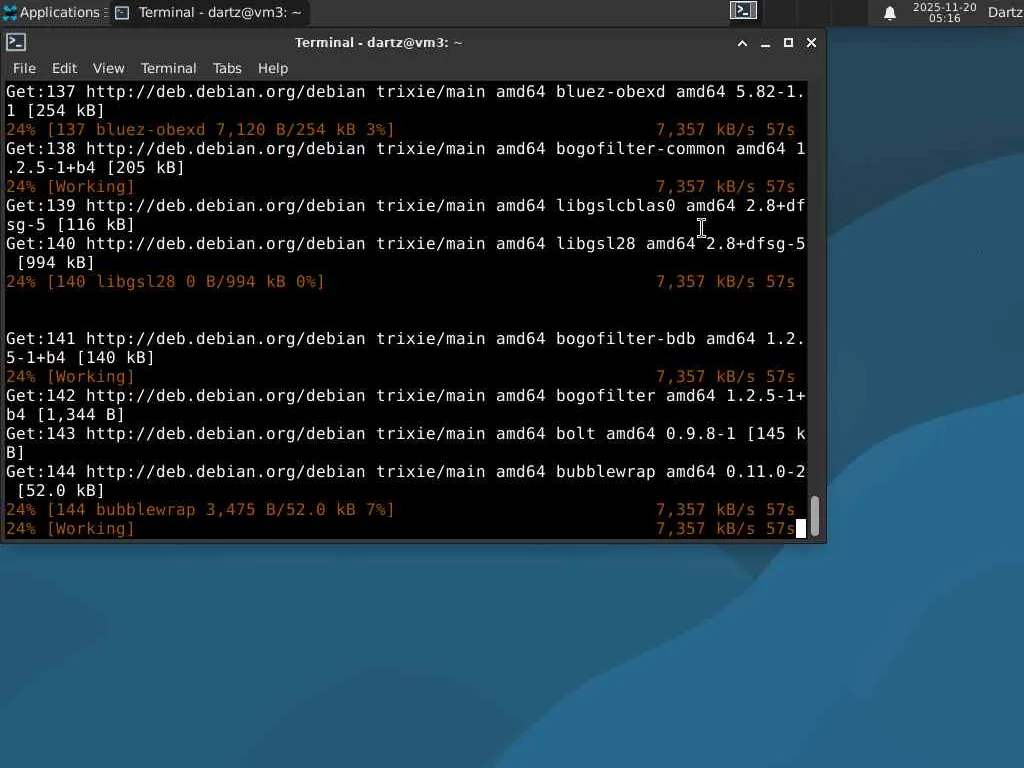Open the notification bell
The height and width of the screenshot is (768, 1024).
click(889, 13)
